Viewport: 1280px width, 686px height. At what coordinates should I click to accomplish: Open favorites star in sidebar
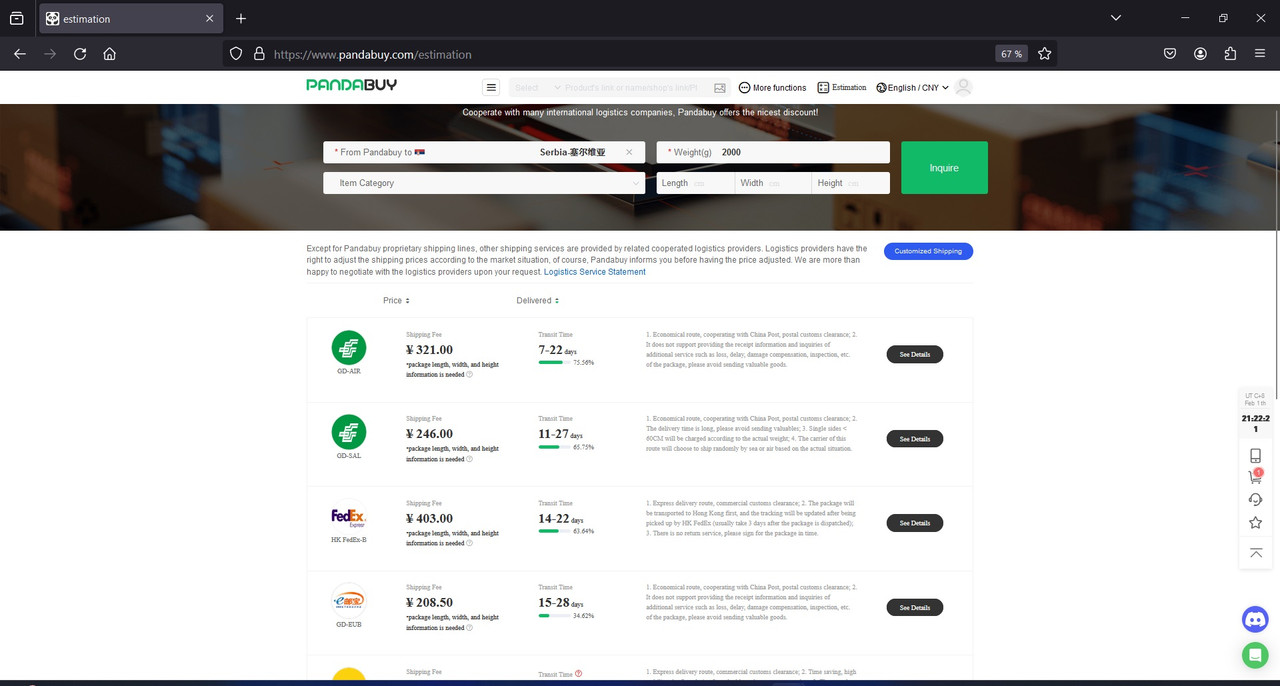1255,523
